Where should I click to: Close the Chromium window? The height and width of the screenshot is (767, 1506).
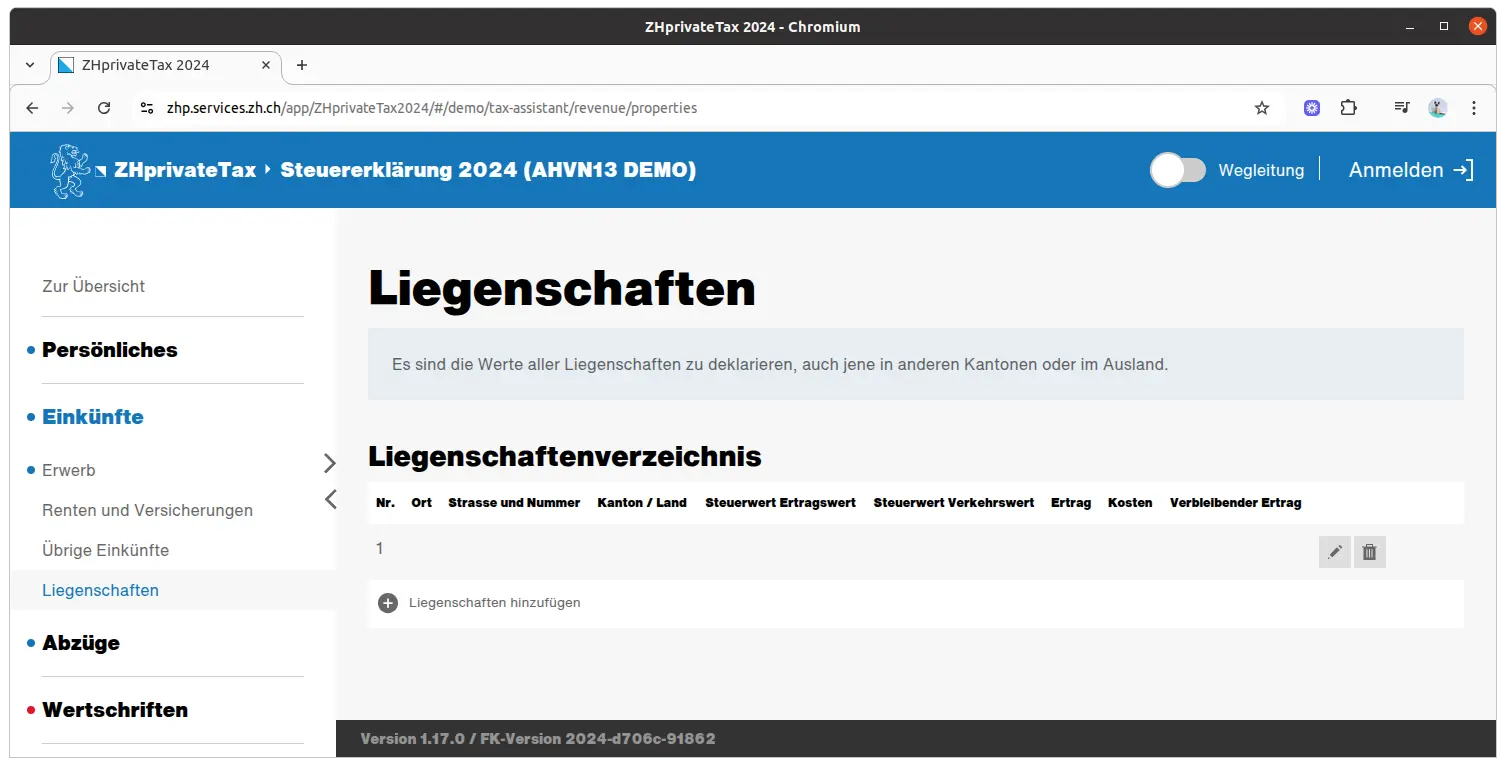coord(1478,27)
